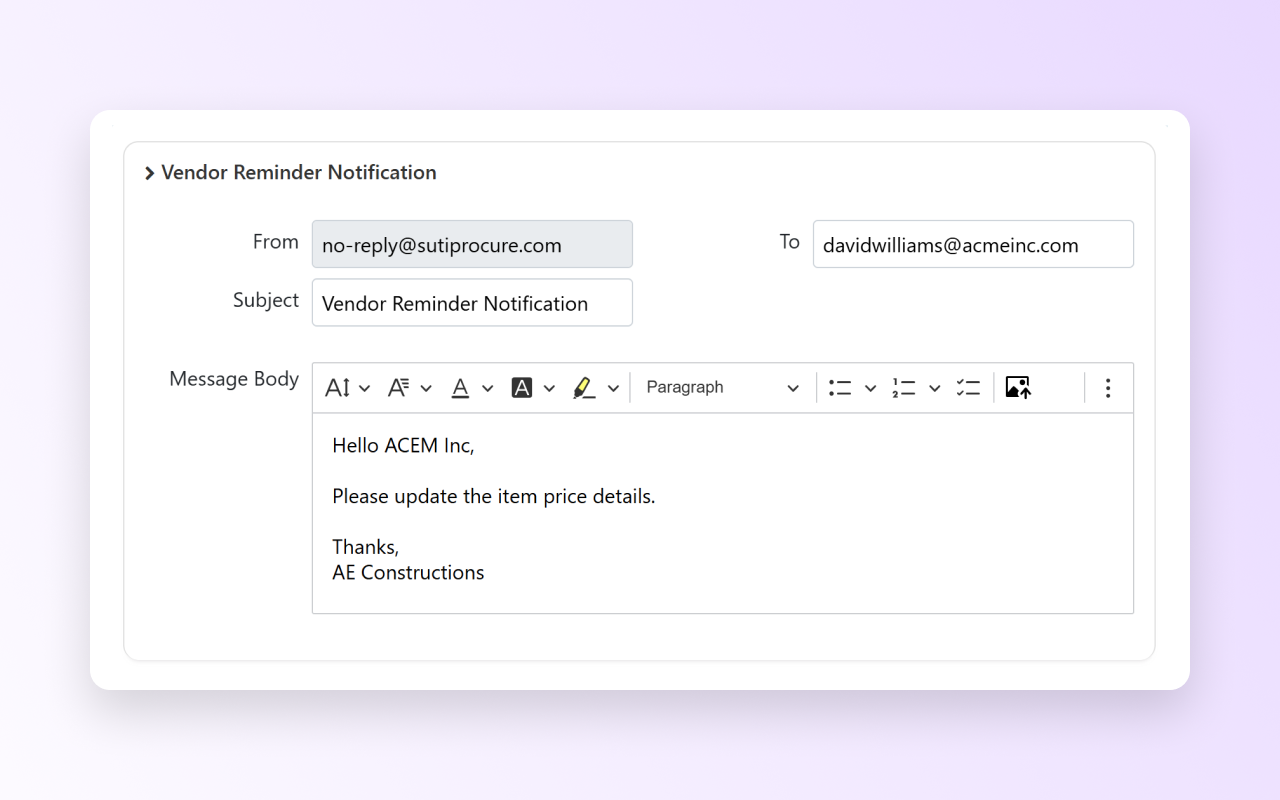Open bulleted list style dropdown arrow
The height and width of the screenshot is (800, 1280).
pos(870,388)
